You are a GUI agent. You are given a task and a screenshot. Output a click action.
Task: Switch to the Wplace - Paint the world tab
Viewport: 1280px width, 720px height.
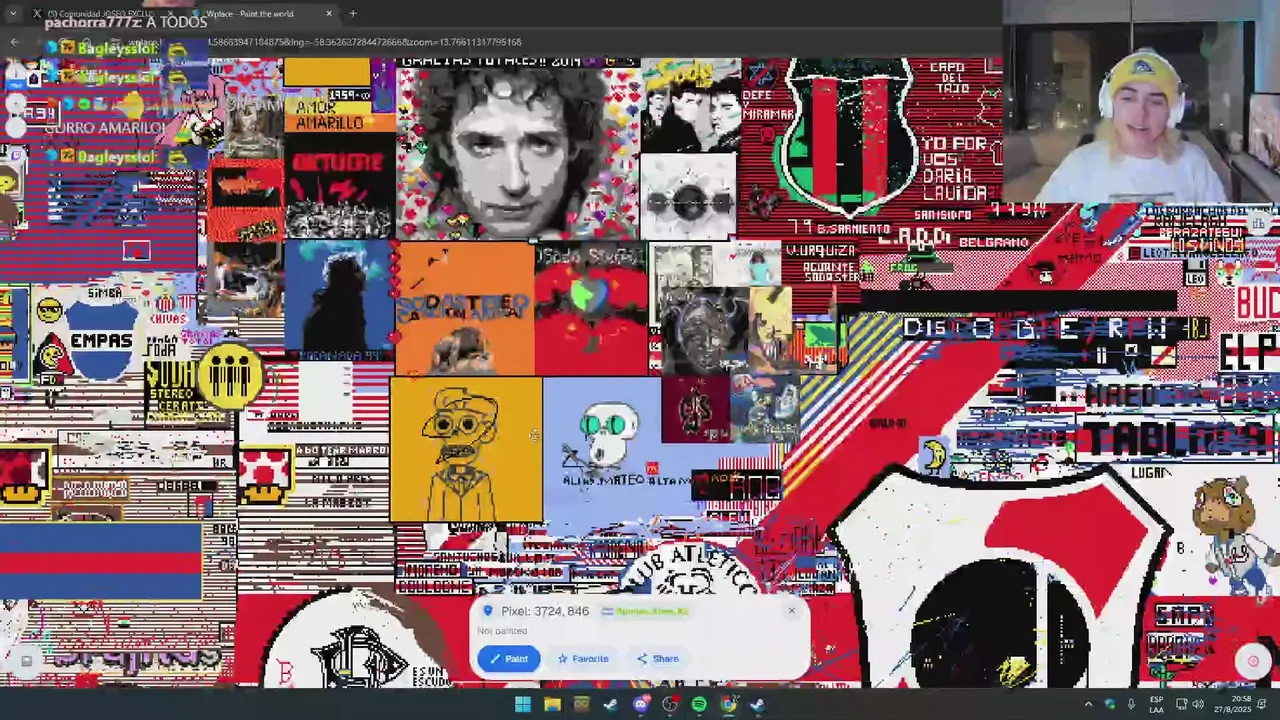pos(250,14)
